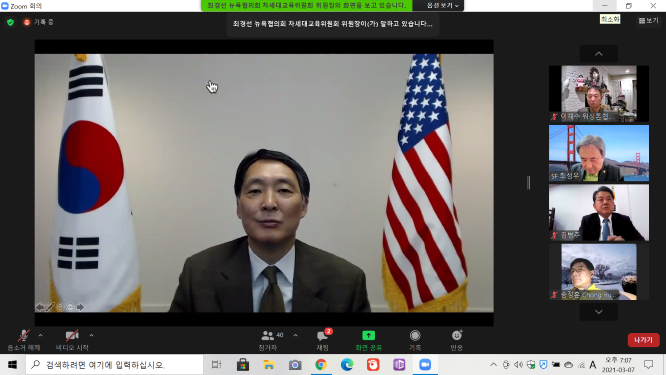The width and height of the screenshot is (666, 375).
Task: Open the view layout menu top right
Action: 648,20
